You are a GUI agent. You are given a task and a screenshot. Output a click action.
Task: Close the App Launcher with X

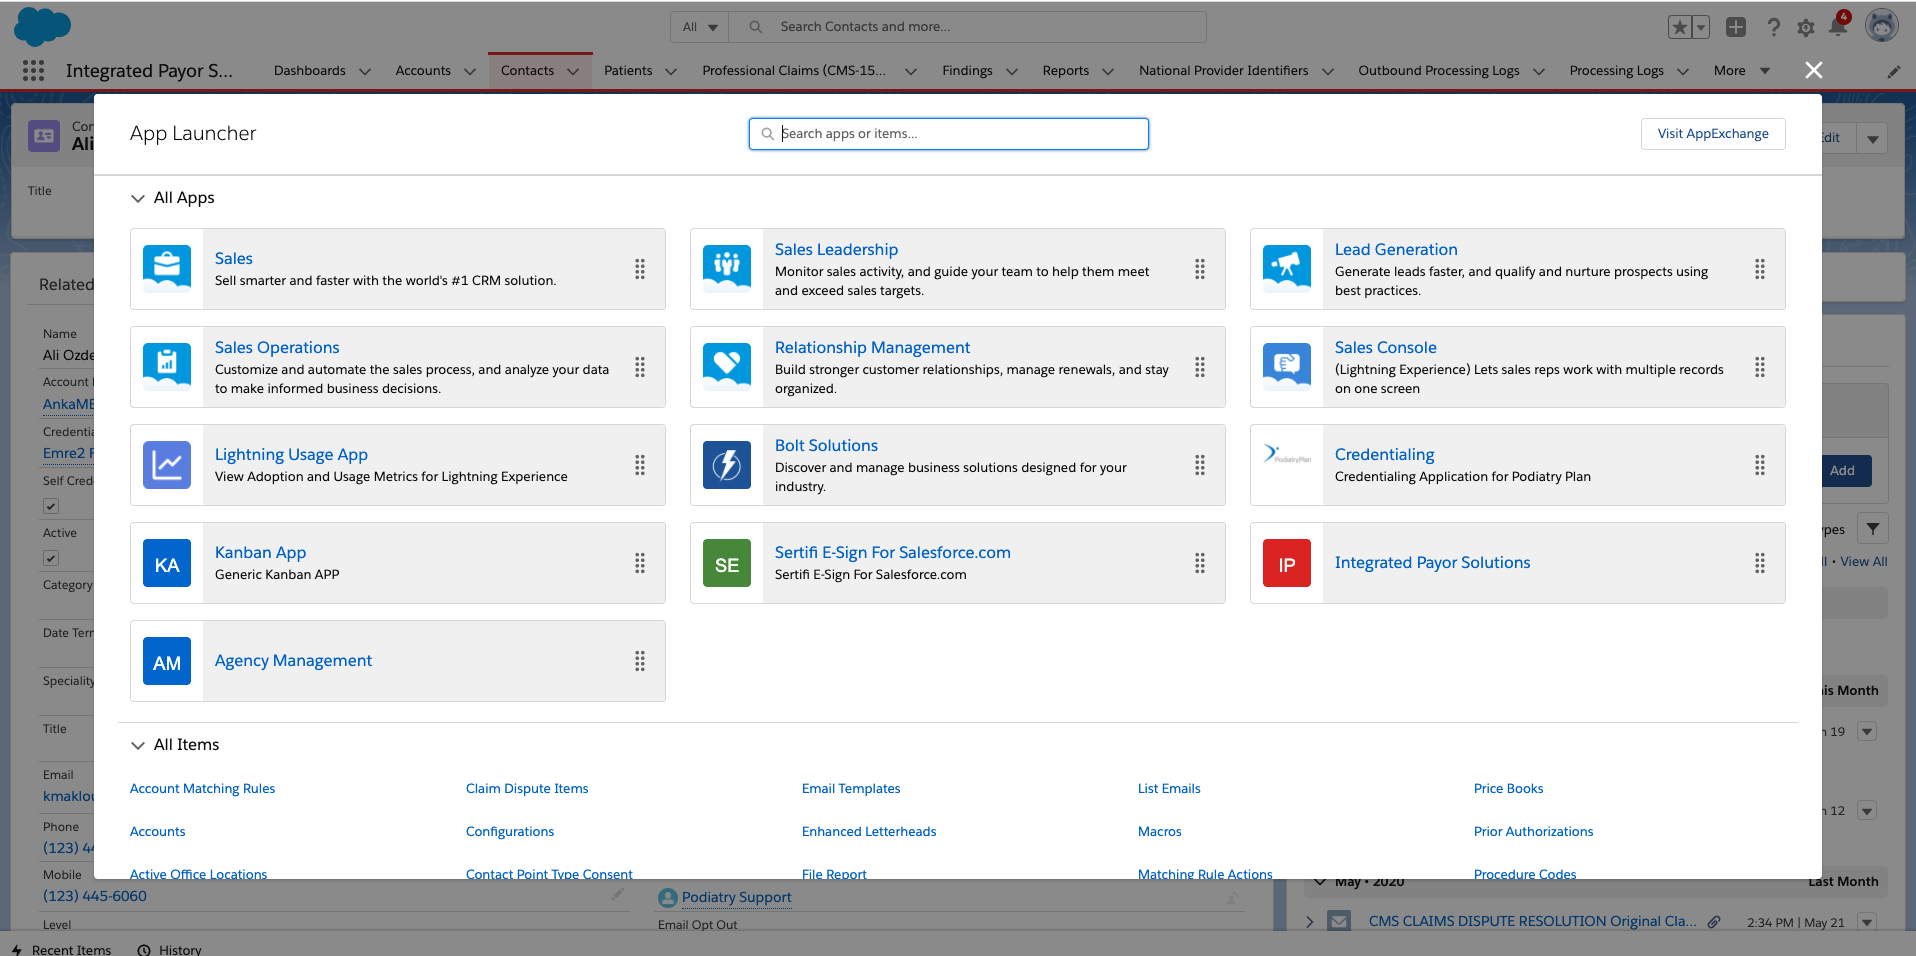point(1814,70)
